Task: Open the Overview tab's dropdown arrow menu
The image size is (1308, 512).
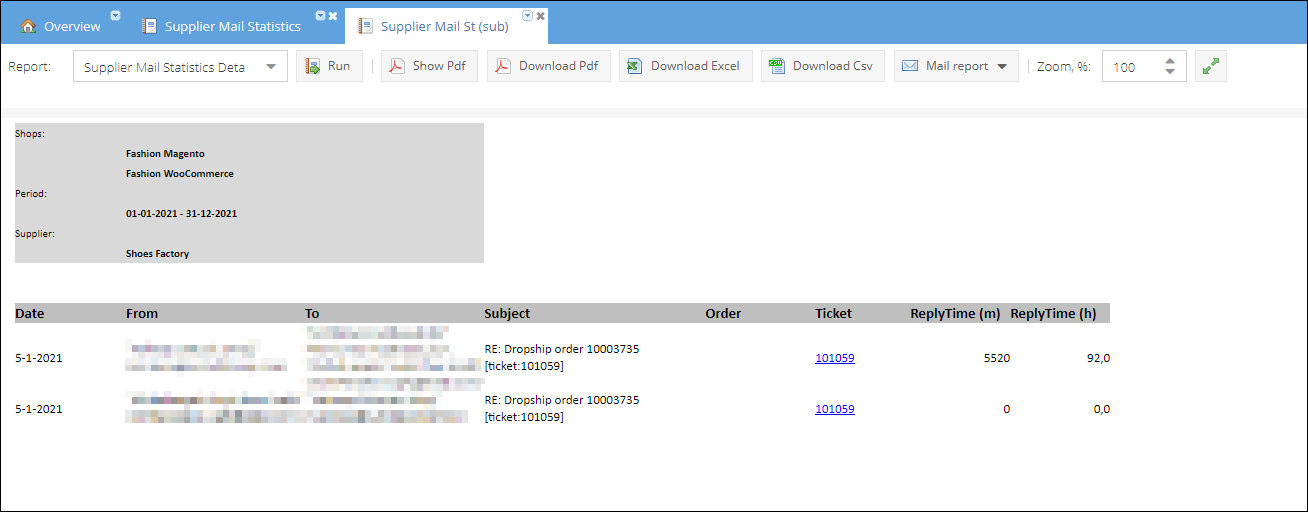Action: pos(115,16)
